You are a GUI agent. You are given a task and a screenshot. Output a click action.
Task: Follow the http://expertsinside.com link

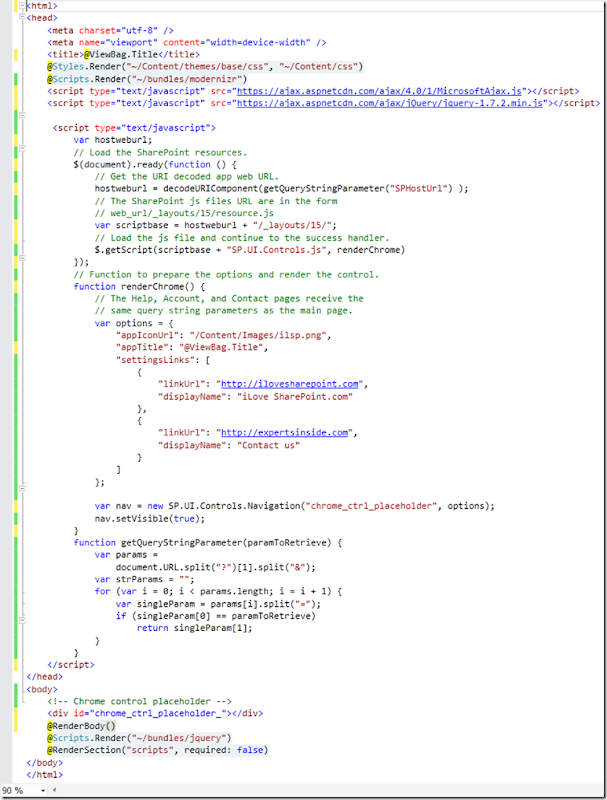(285, 433)
